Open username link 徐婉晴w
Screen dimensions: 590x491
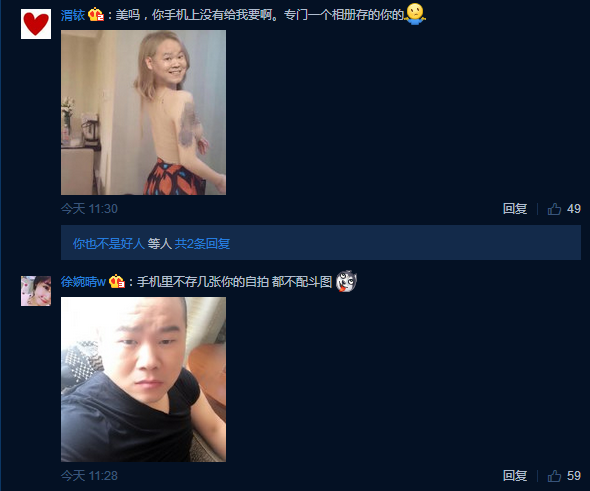click(x=84, y=281)
